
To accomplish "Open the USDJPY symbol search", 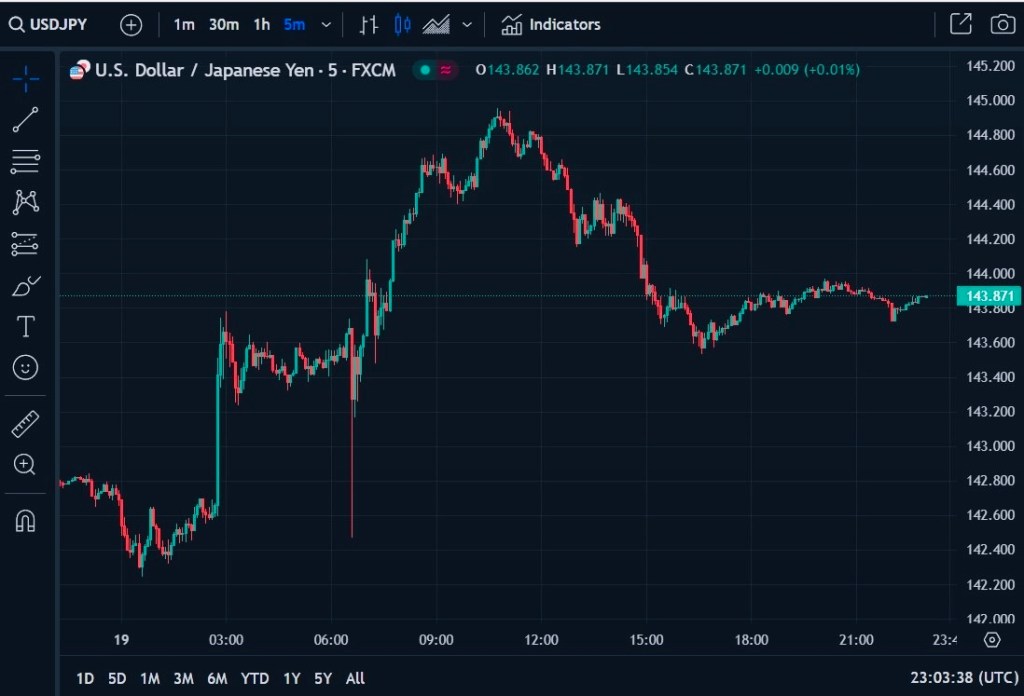I will tap(48, 24).
